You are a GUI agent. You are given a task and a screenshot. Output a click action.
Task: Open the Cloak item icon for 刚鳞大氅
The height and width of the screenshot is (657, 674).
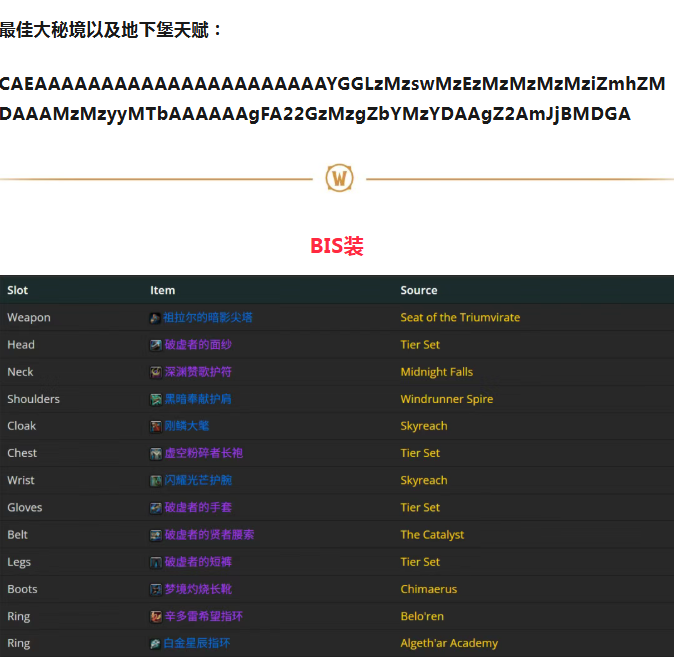156,426
